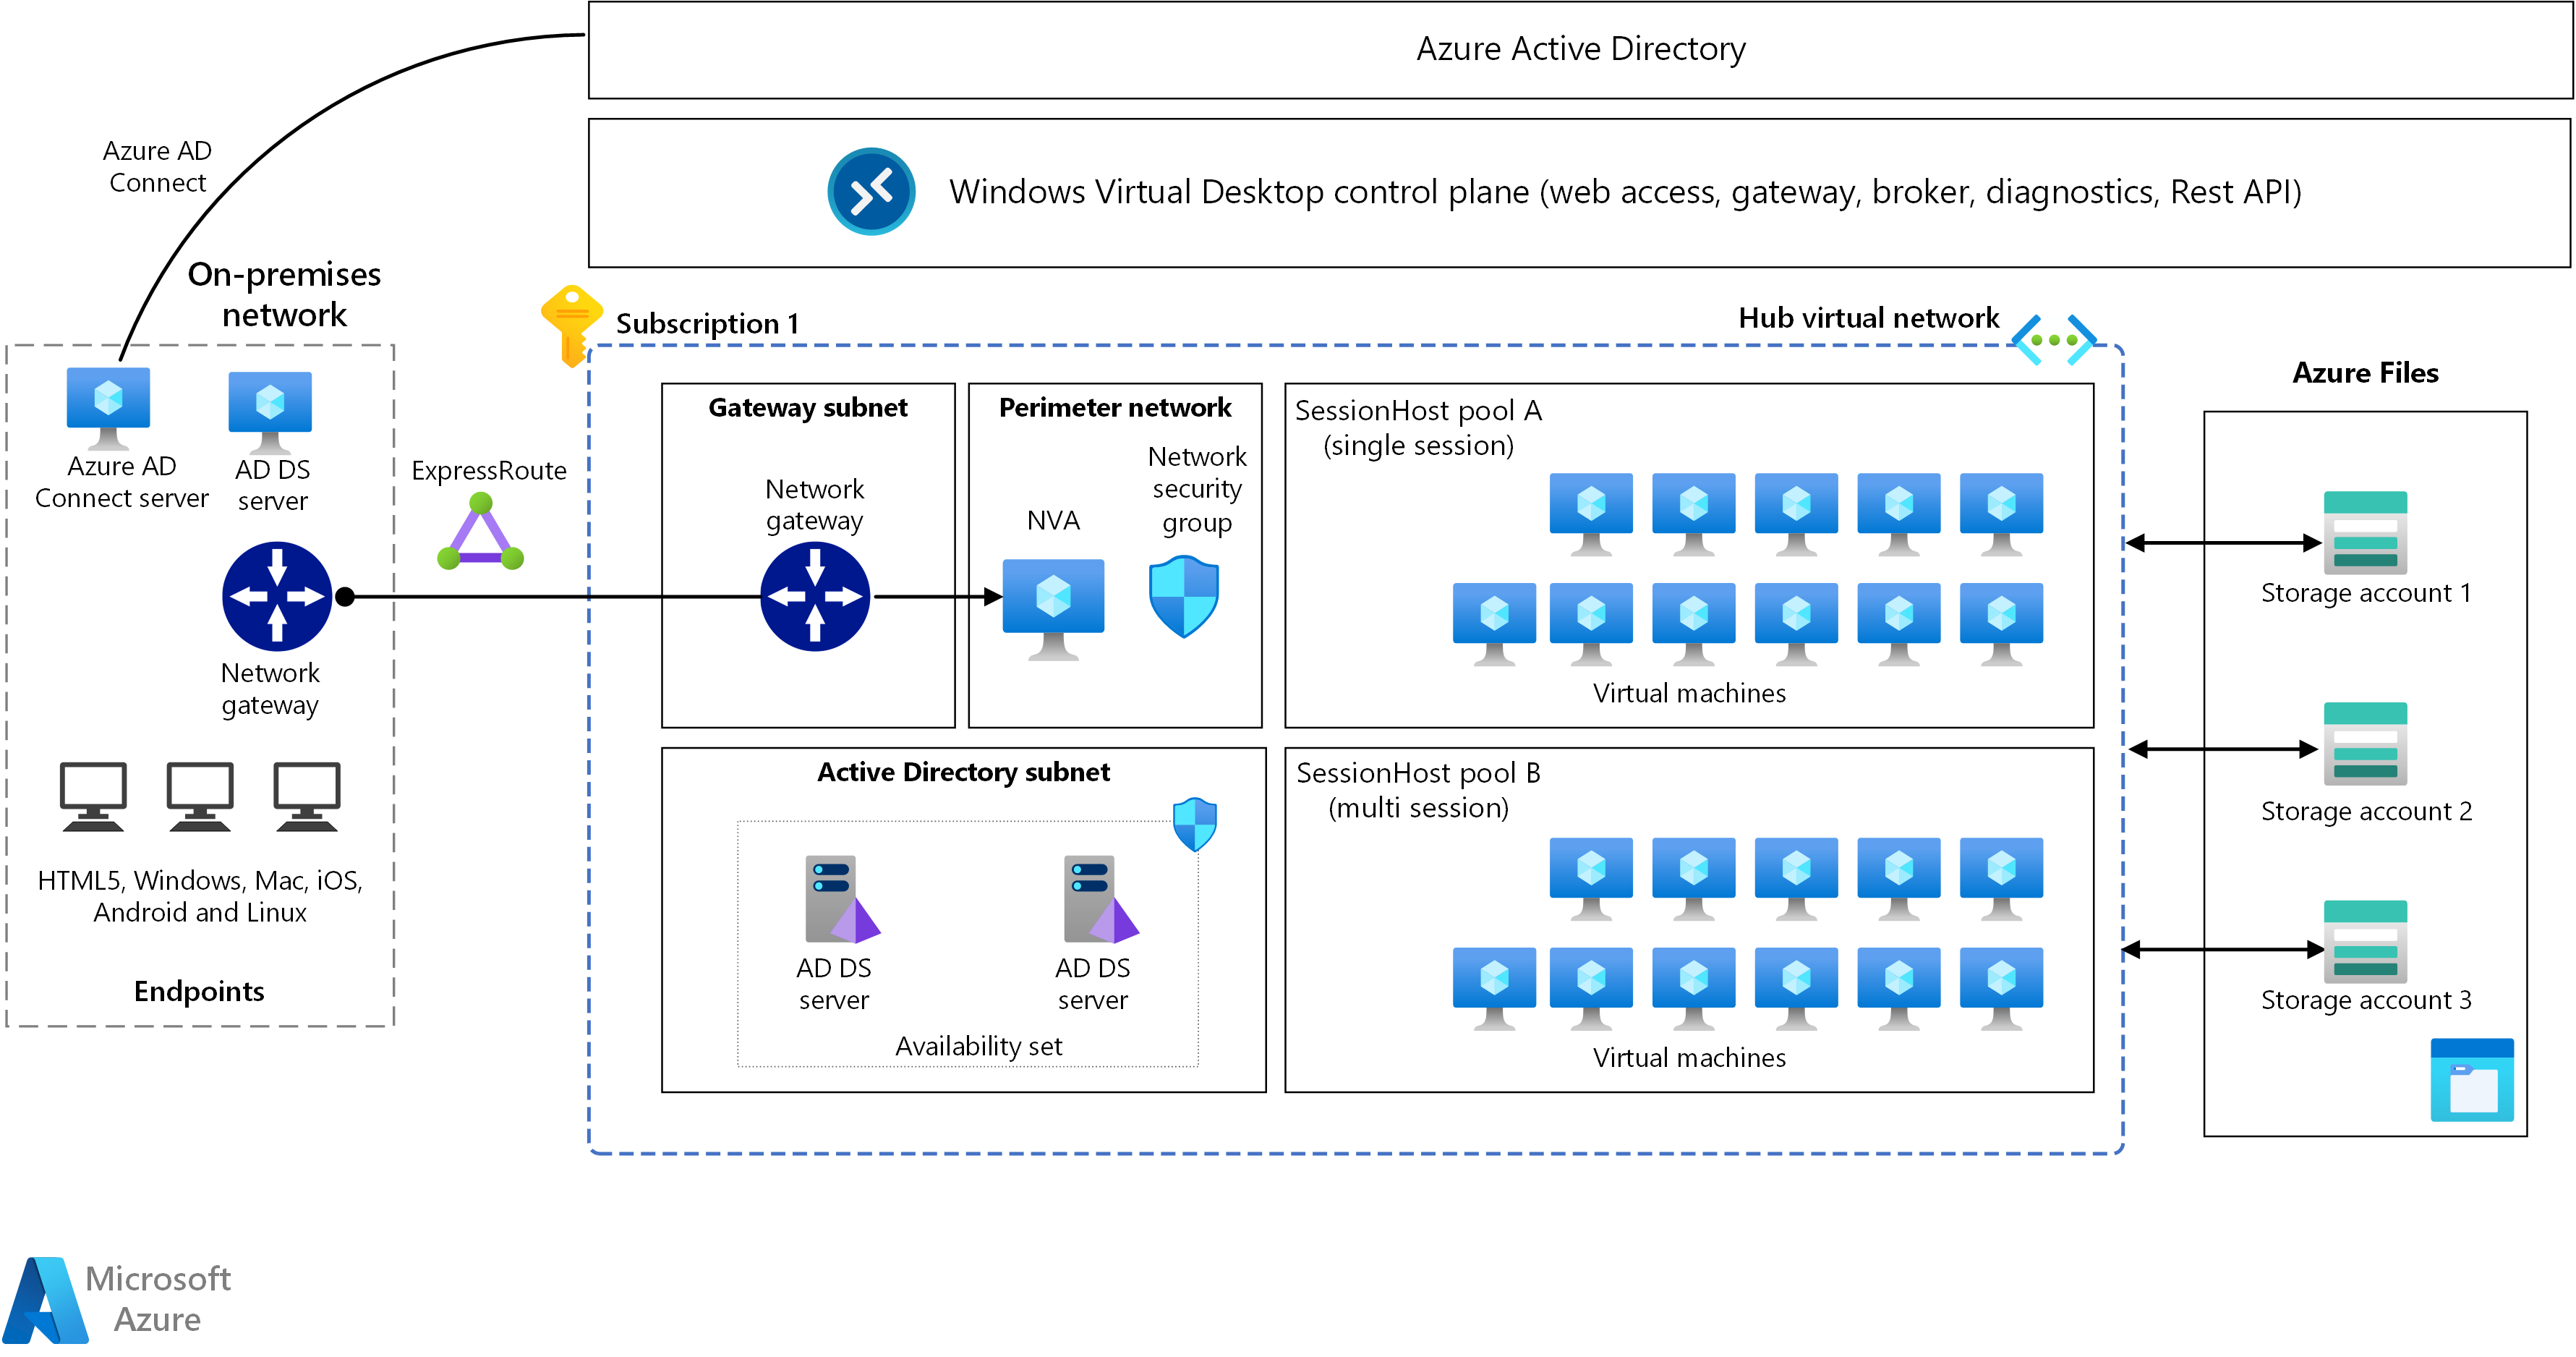Screen dimensions: 2576x1357
Task: Click the on-premises Network gateway icon
Action: pyautogui.click(x=277, y=596)
